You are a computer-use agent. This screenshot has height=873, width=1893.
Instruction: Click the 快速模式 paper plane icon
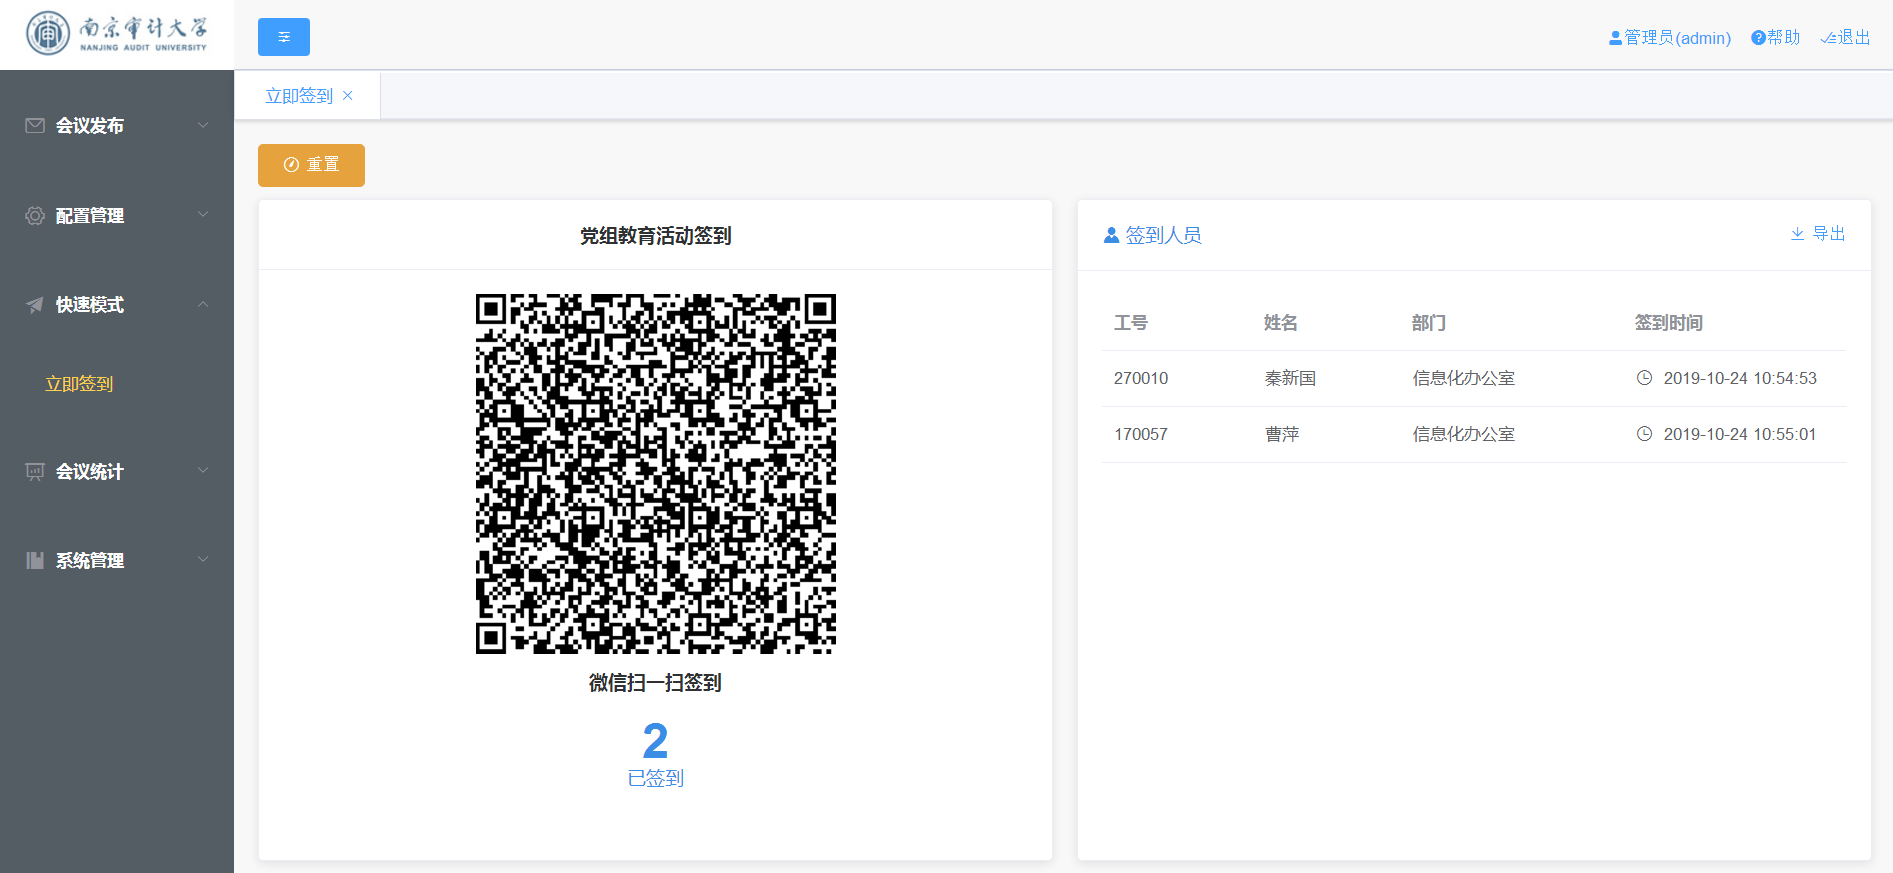click(35, 305)
